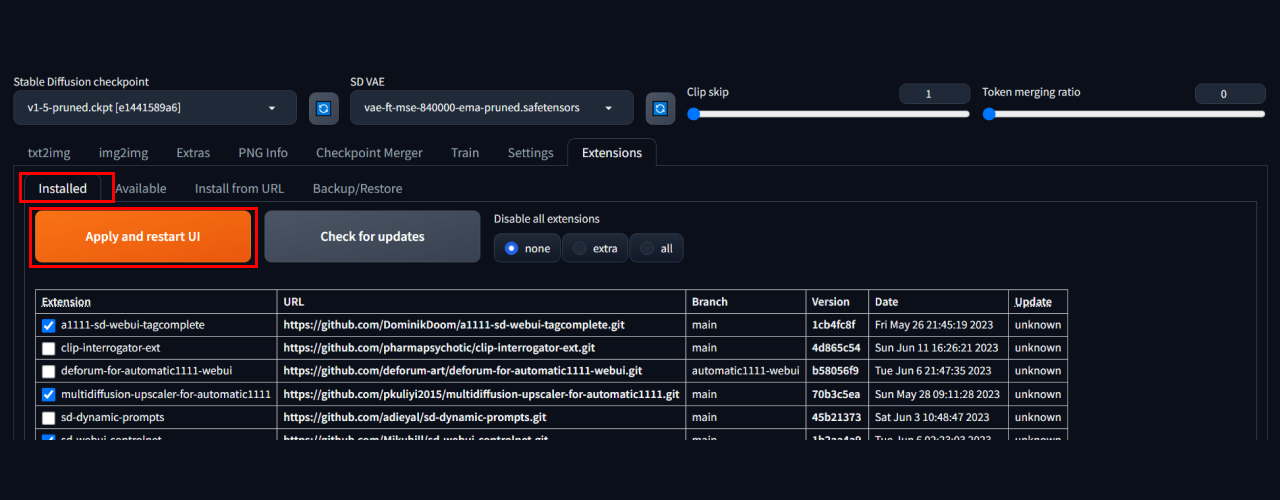Go to the Available extensions tab
Viewport: 1280px width, 500px height.
(x=140, y=188)
